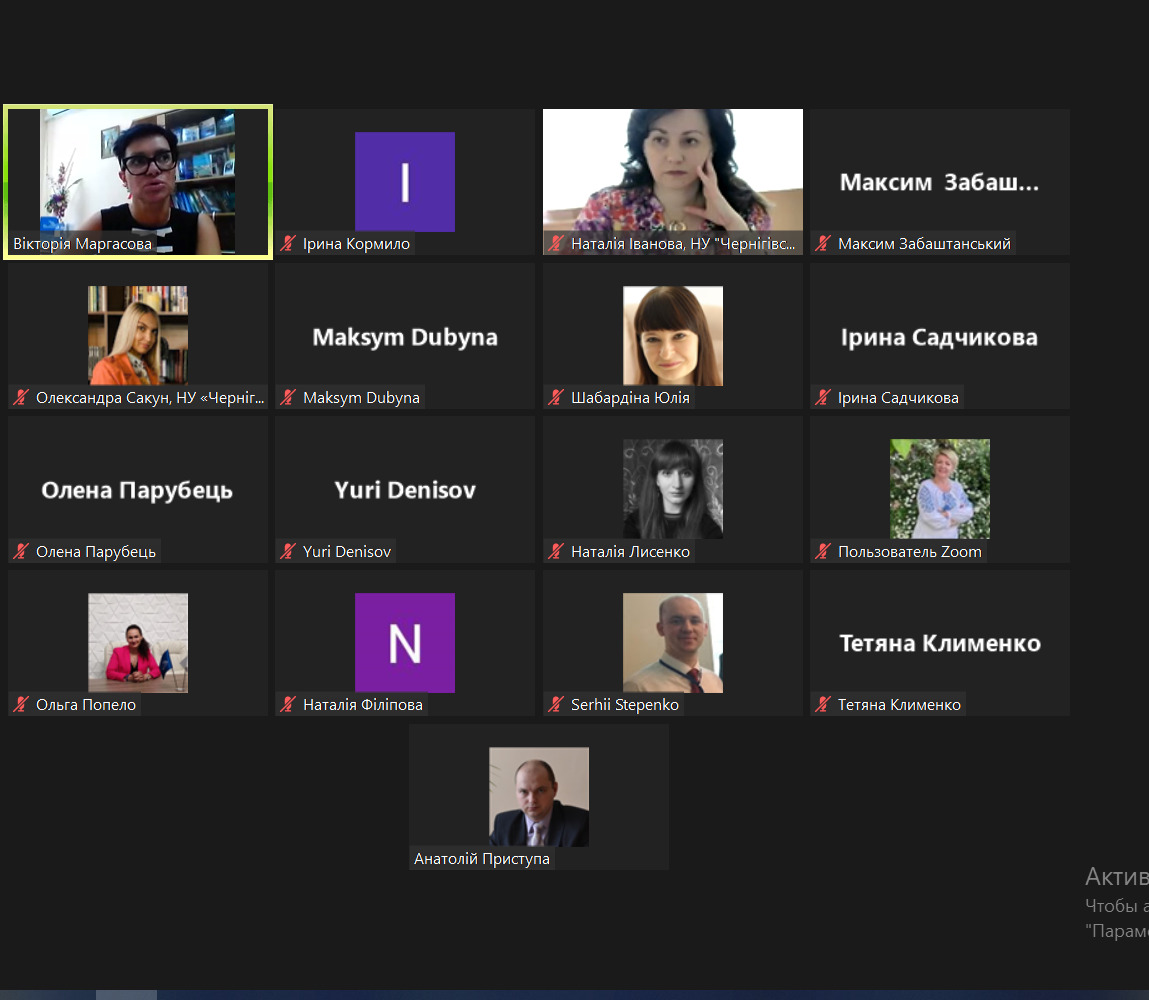Click the large "Yuri Denisov" name text

405,490
